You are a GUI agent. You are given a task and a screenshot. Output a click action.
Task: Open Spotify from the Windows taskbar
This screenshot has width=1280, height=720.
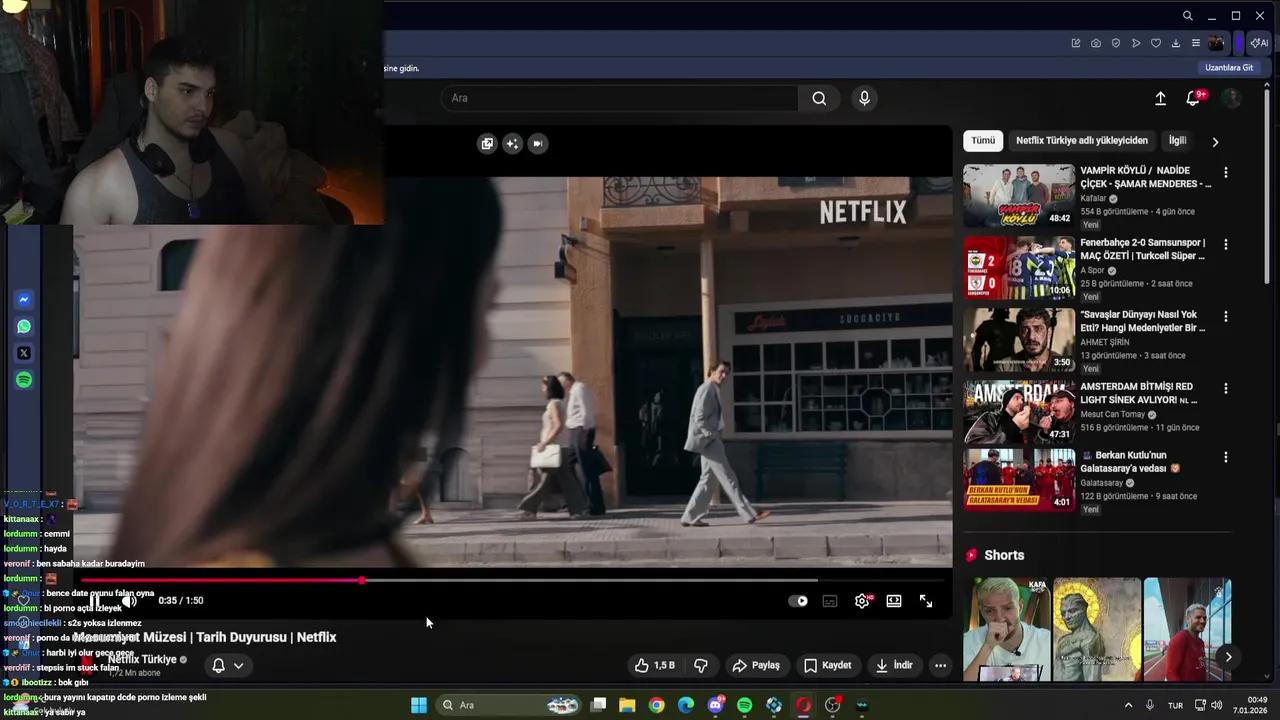[x=744, y=705]
